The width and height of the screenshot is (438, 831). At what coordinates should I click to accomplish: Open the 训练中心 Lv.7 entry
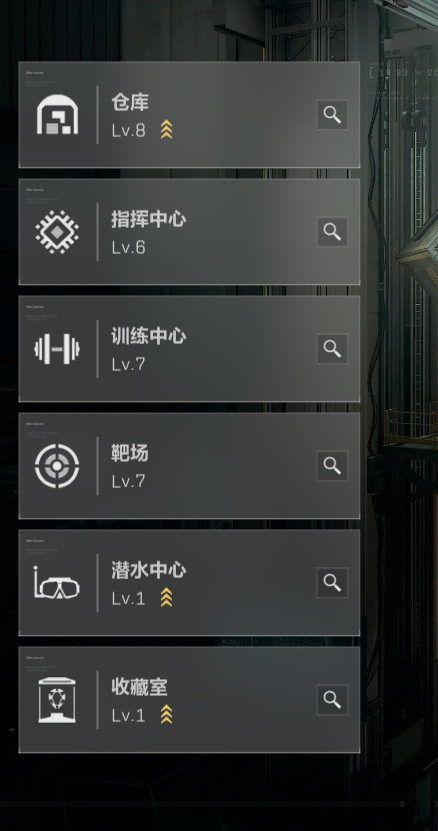click(189, 349)
